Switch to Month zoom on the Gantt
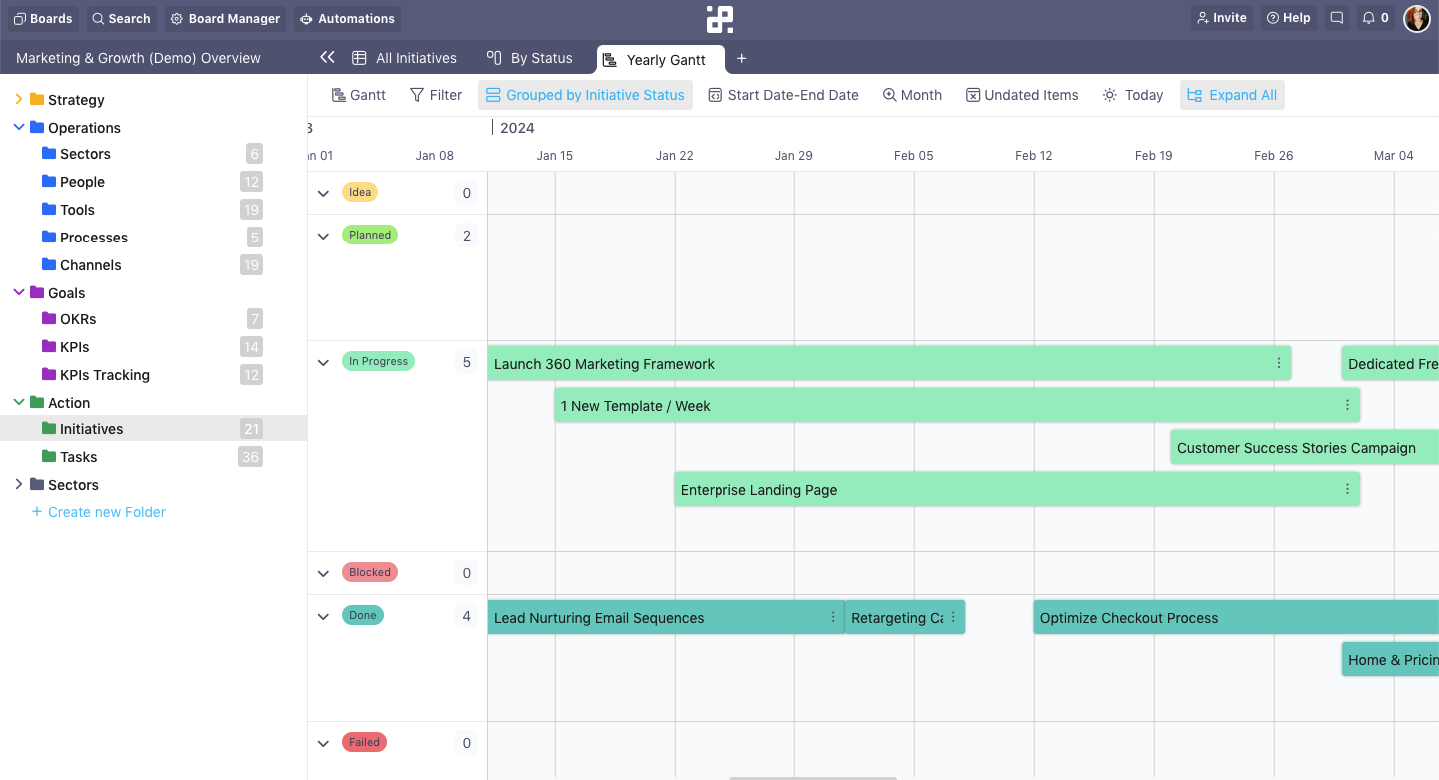This screenshot has width=1439, height=780. [911, 94]
